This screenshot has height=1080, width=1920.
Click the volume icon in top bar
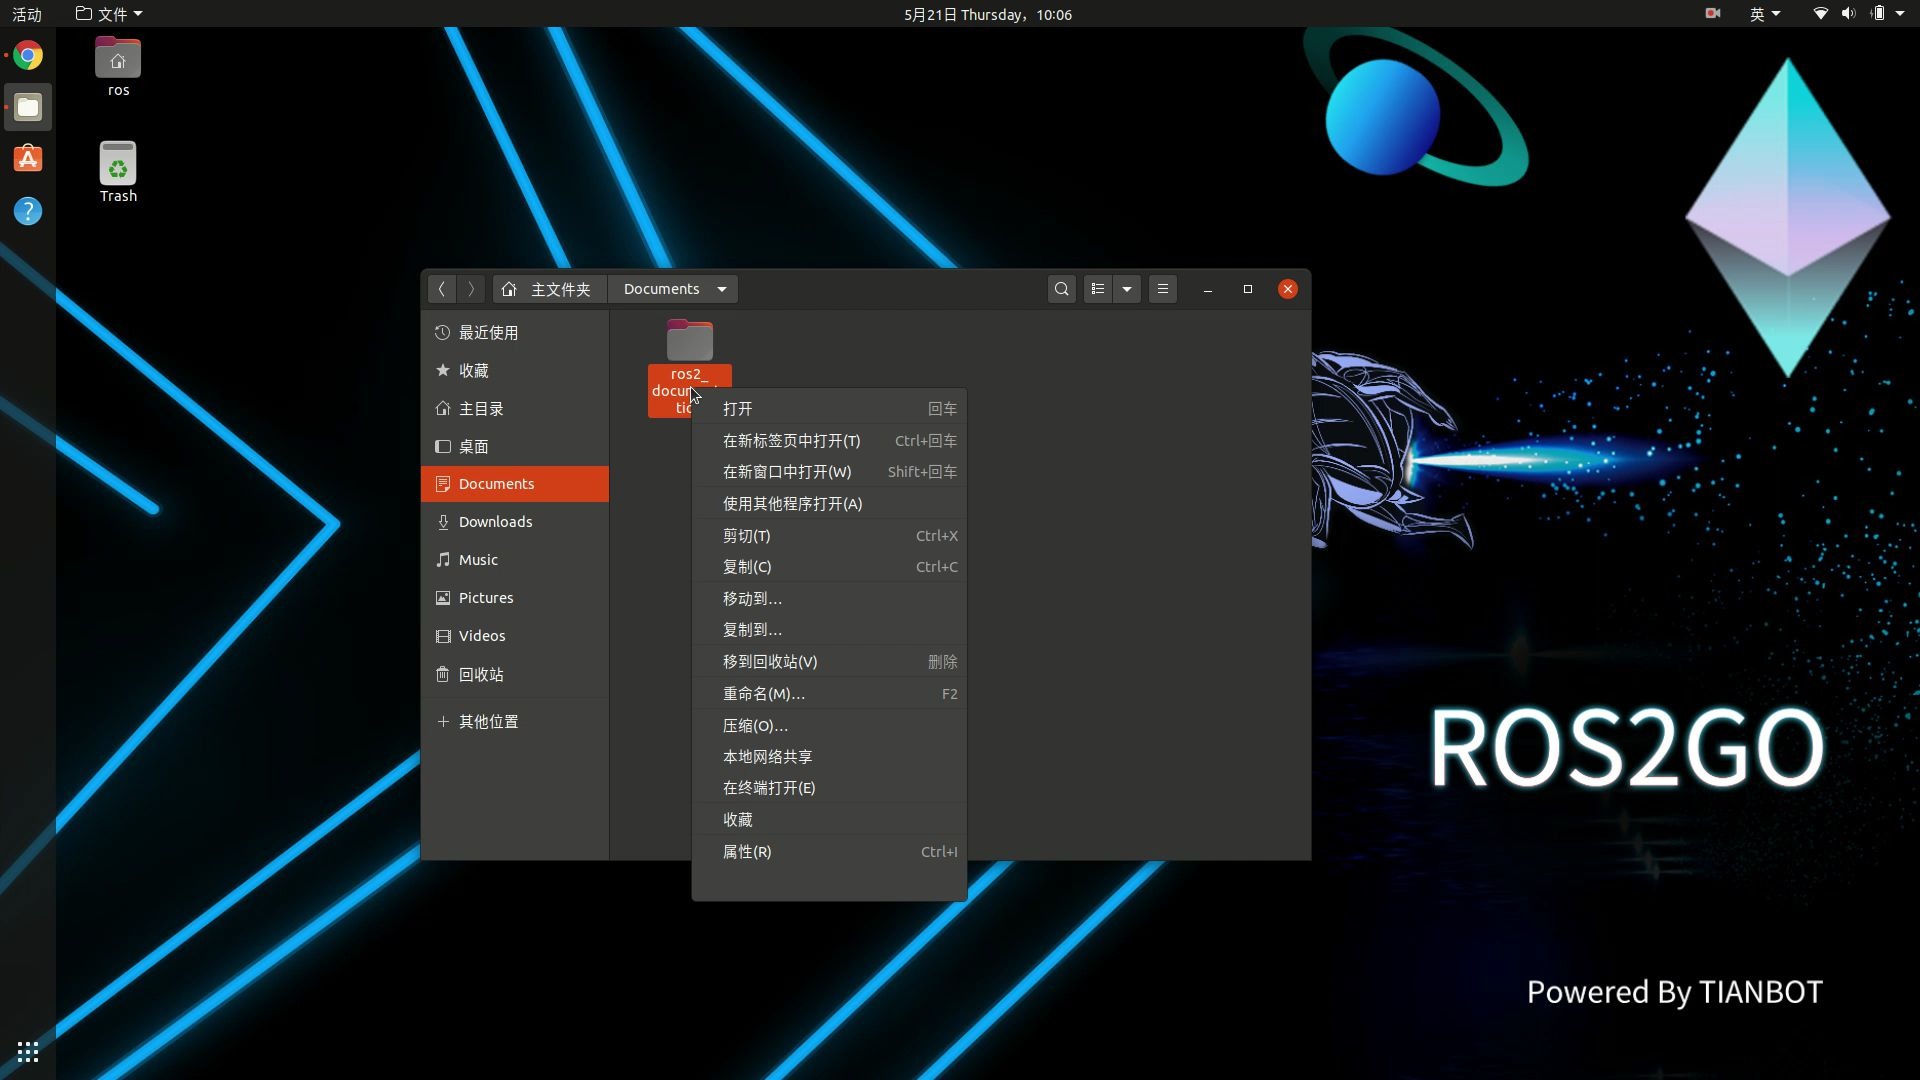point(1848,14)
